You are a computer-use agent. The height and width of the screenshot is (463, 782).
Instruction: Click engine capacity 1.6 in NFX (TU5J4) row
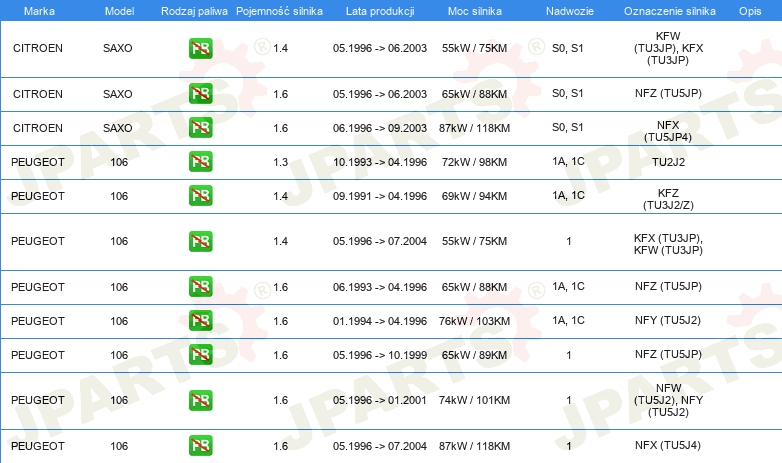280,446
